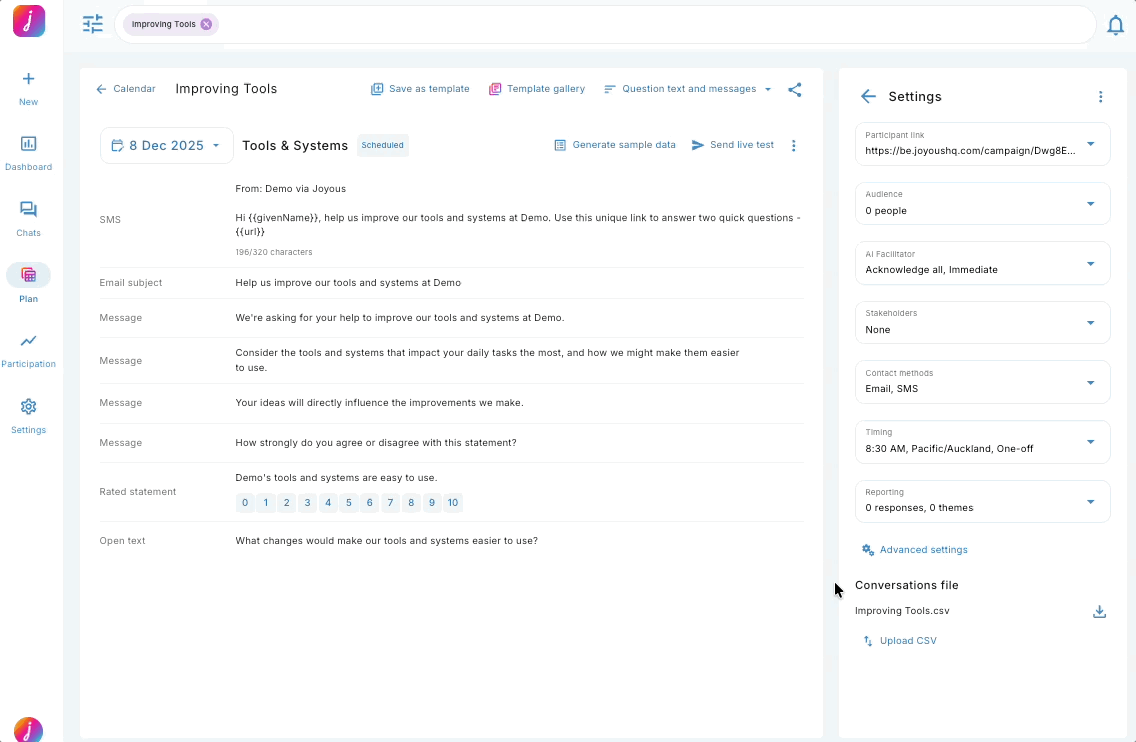Click Upload CSV for conversations file
This screenshot has height=742, width=1136.
tap(899, 640)
